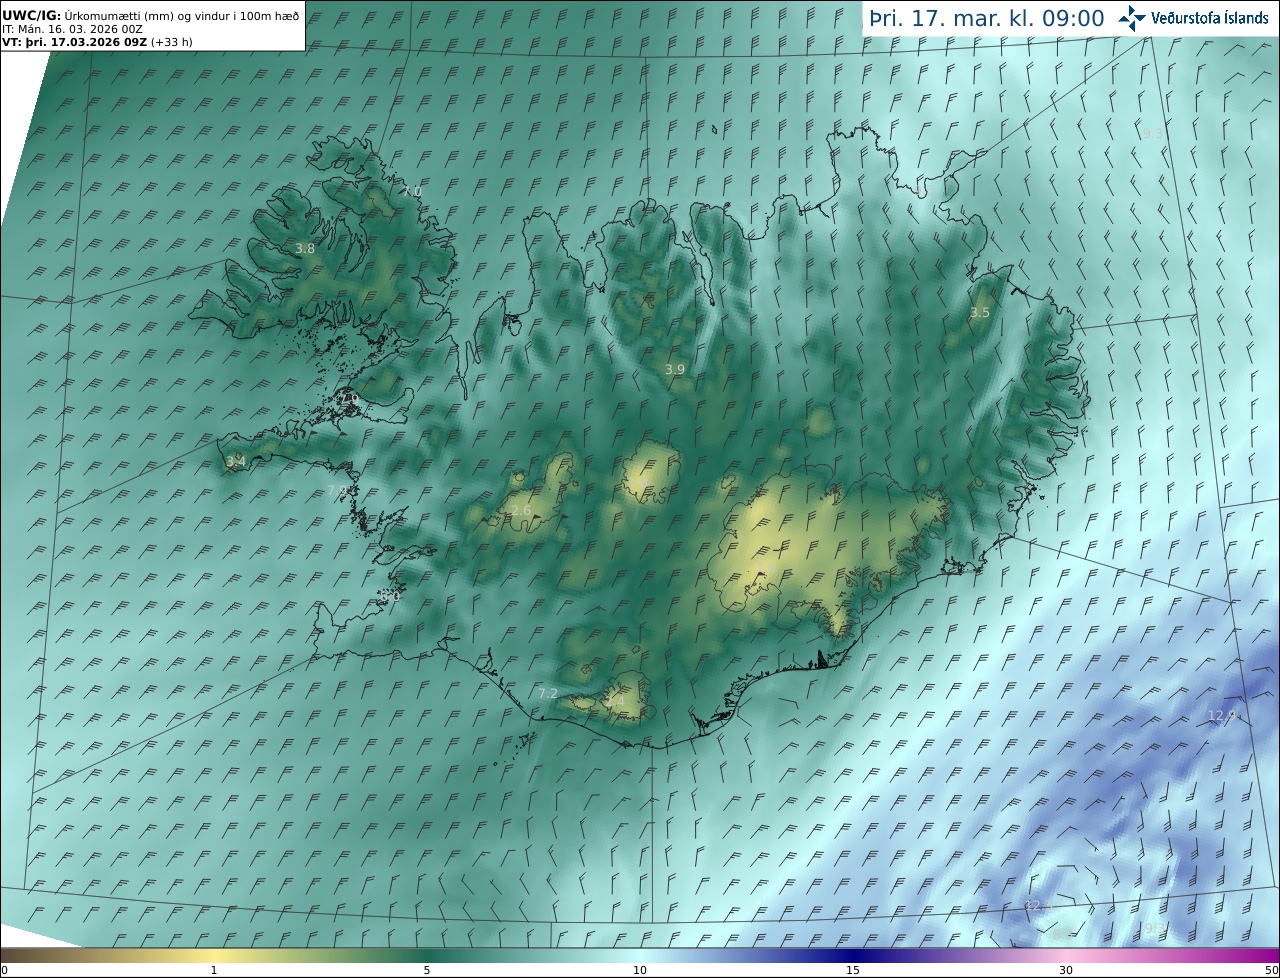Click the '5' tick label on the color scale
Viewport: 1280px width, 978px height.
click(x=427, y=970)
